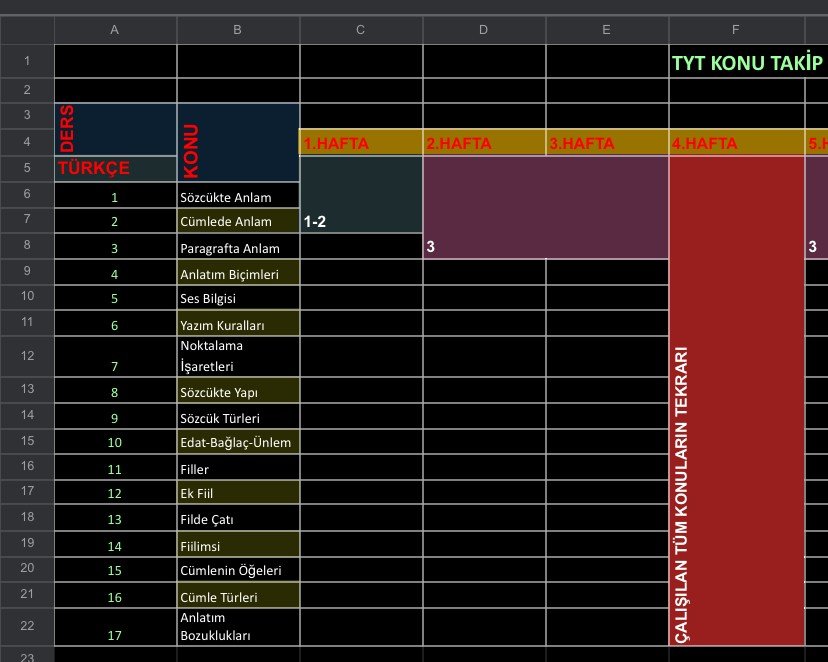Select the column A header
This screenshot has width=828, height=662.
tap(115, 30)
